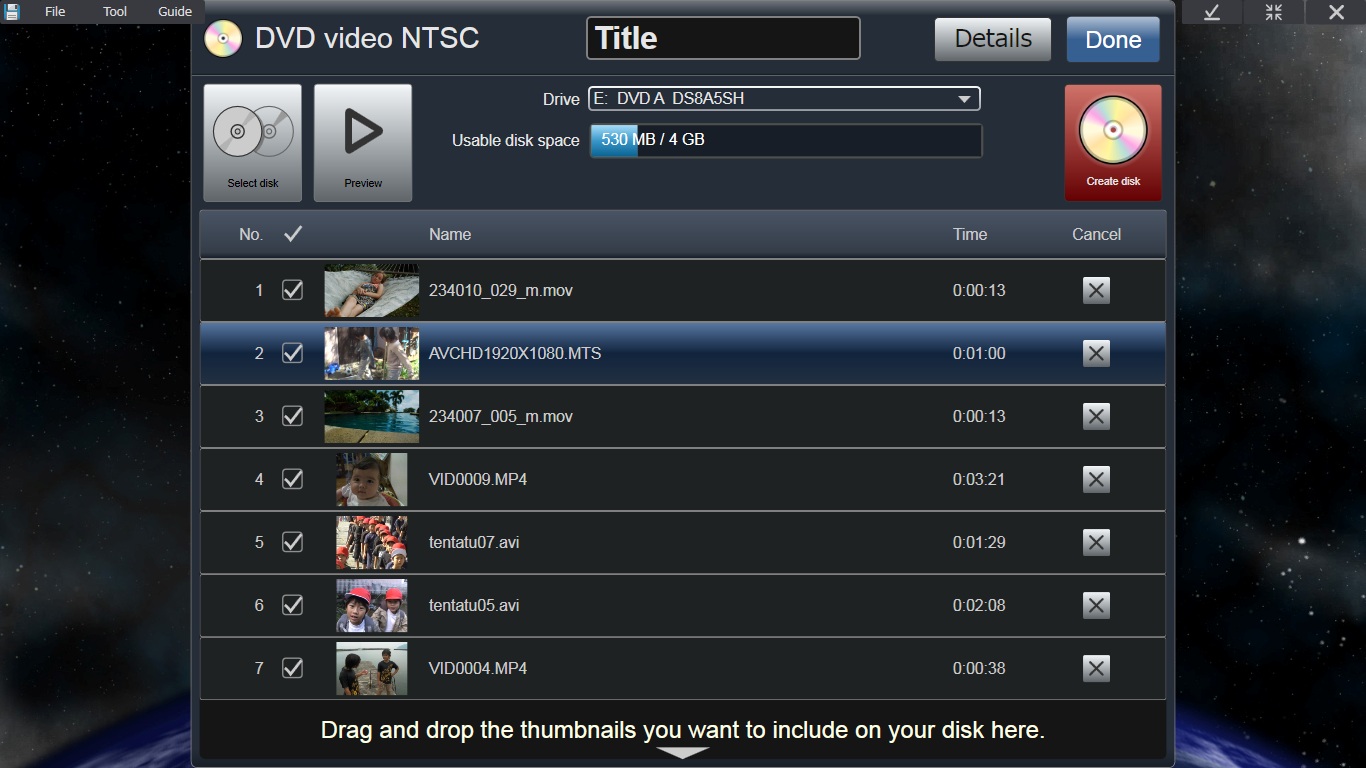Open the Drive dropdown showing E: DVD A DS8A5SH
This screenshot has height=768, width=1366.
tap(784, 99)
